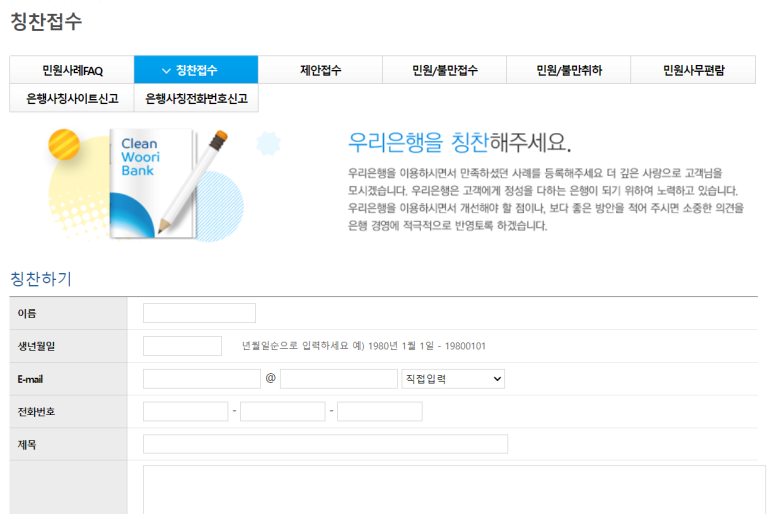Click the 칭찬접수 page title
The image size is (773, 514).
click(x=46, y=22)
